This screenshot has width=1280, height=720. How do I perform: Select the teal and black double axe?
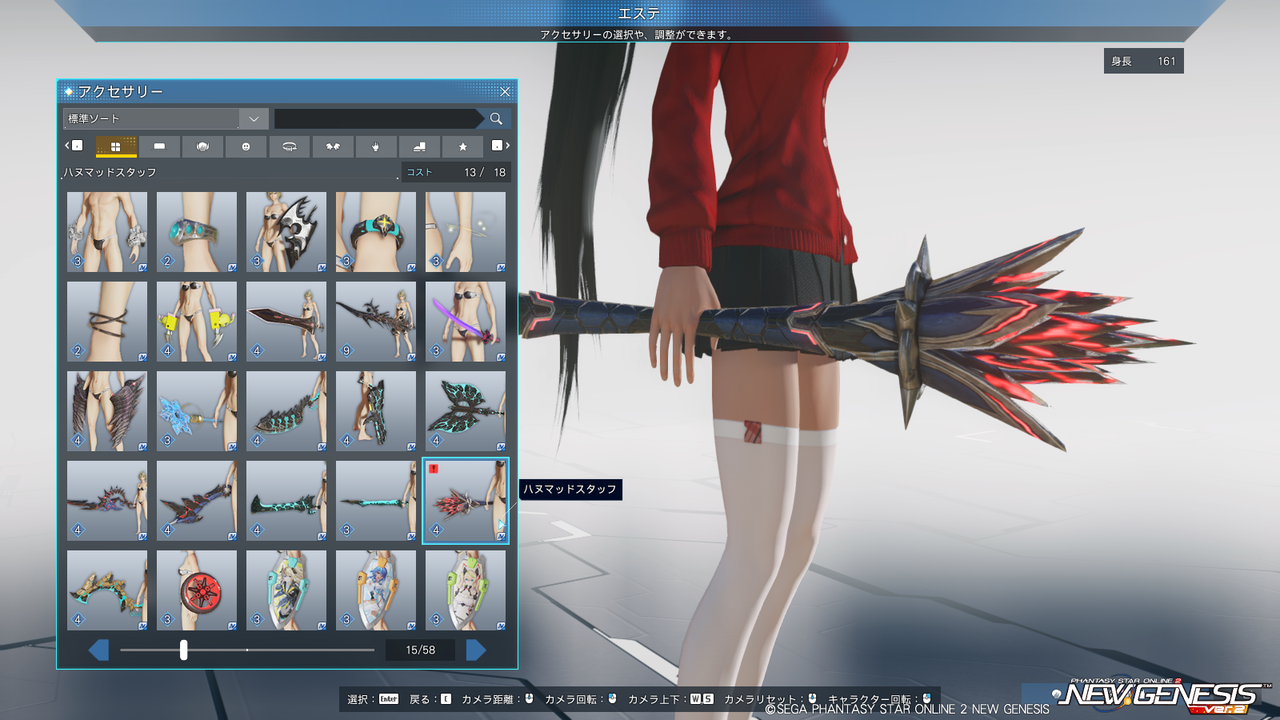[x=466, y=411]
